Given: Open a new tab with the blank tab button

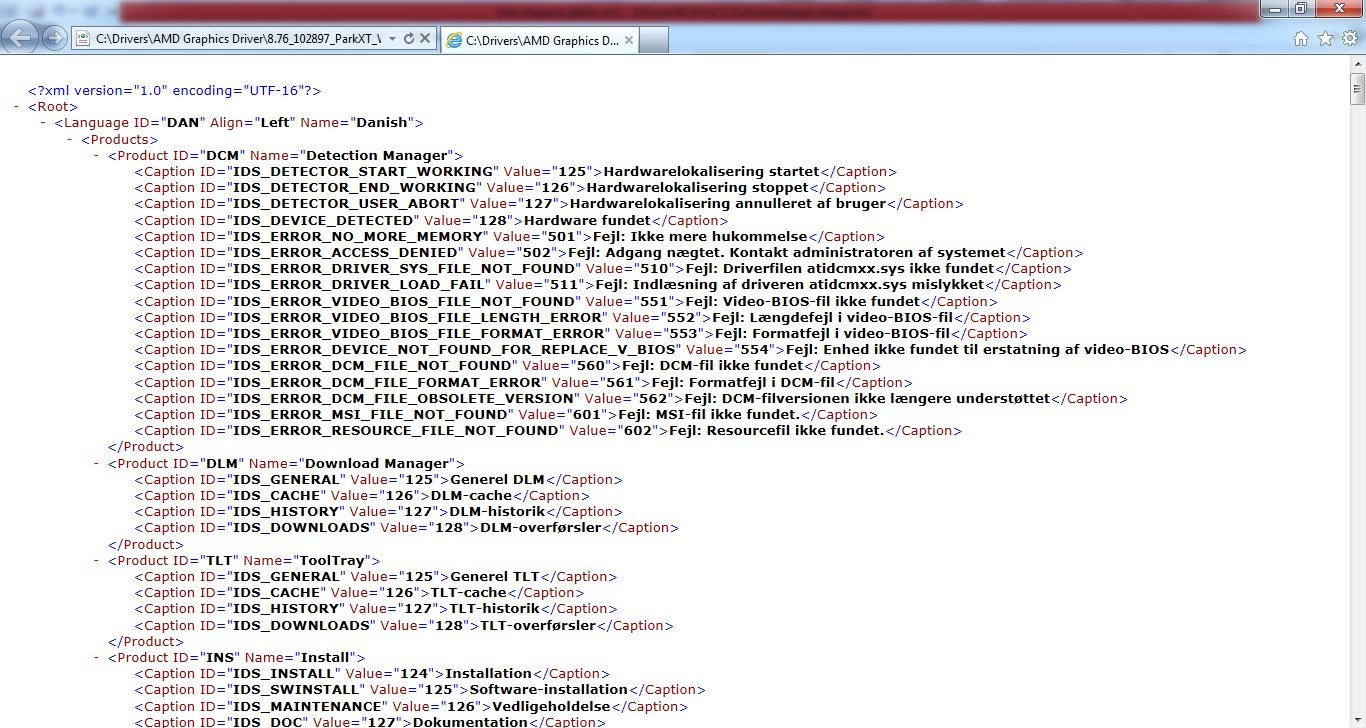Looking at the screenshot, I should [x=653, y=40].
